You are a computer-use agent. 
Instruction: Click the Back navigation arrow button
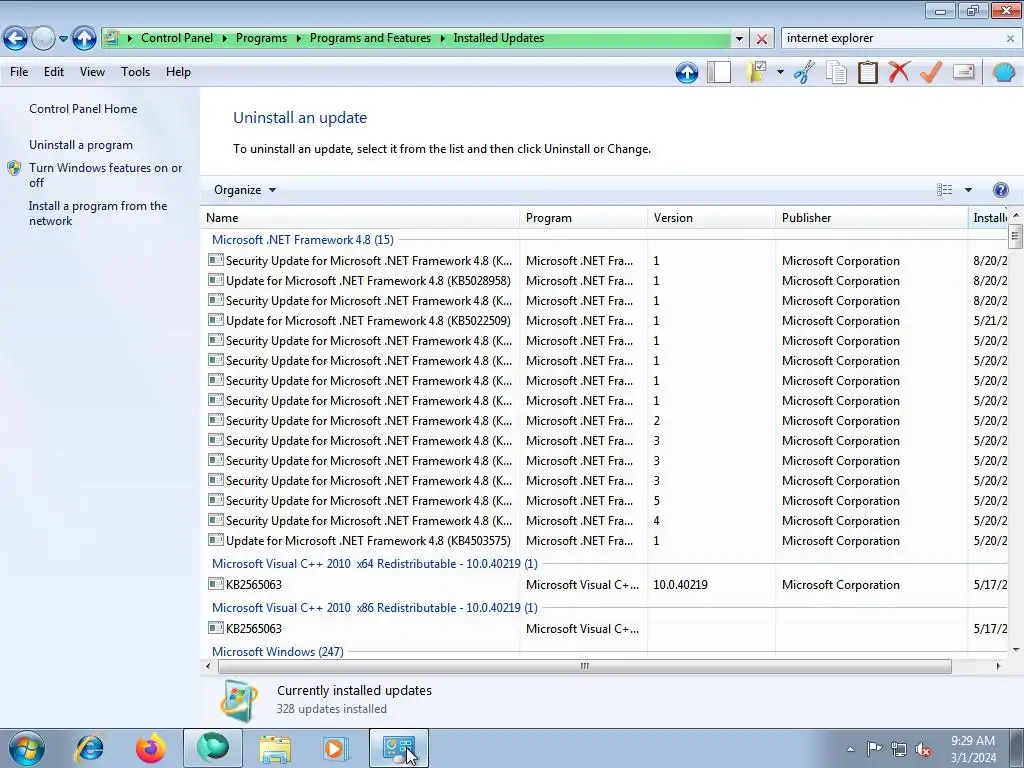click(15, 38)
